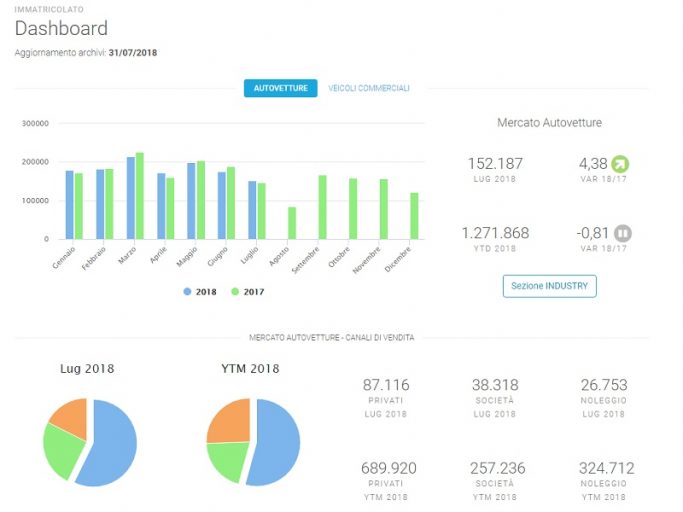Click the 87.116 privati value

pyautogui.click(x=386, y=385)
